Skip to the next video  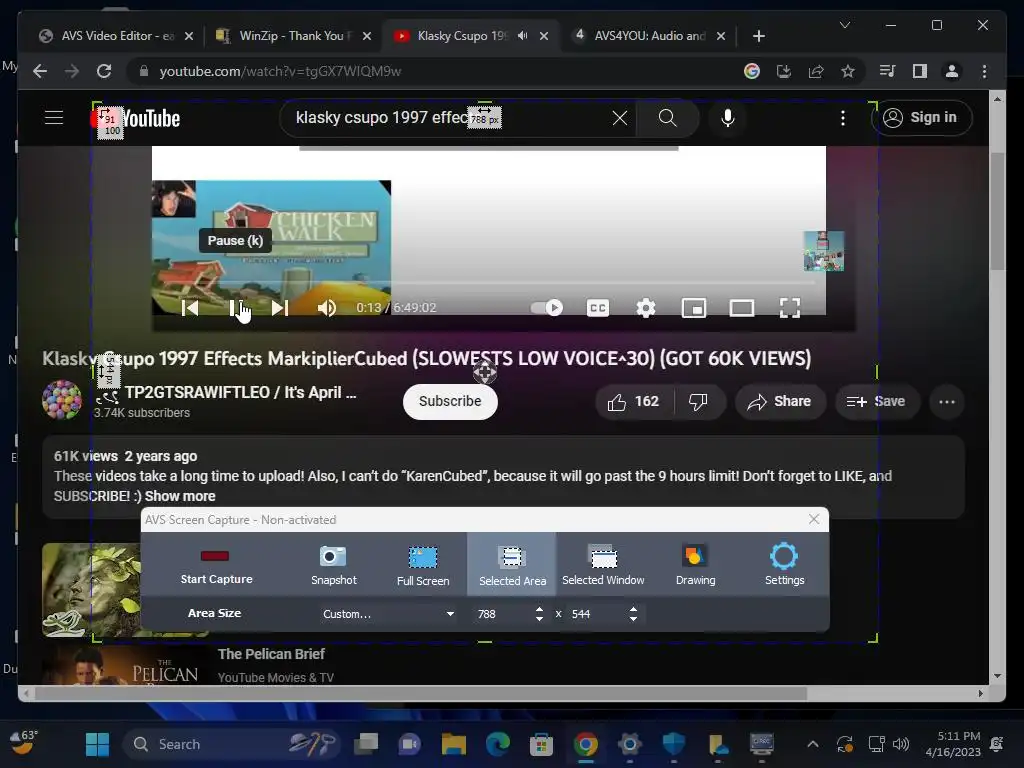(280, 308)
